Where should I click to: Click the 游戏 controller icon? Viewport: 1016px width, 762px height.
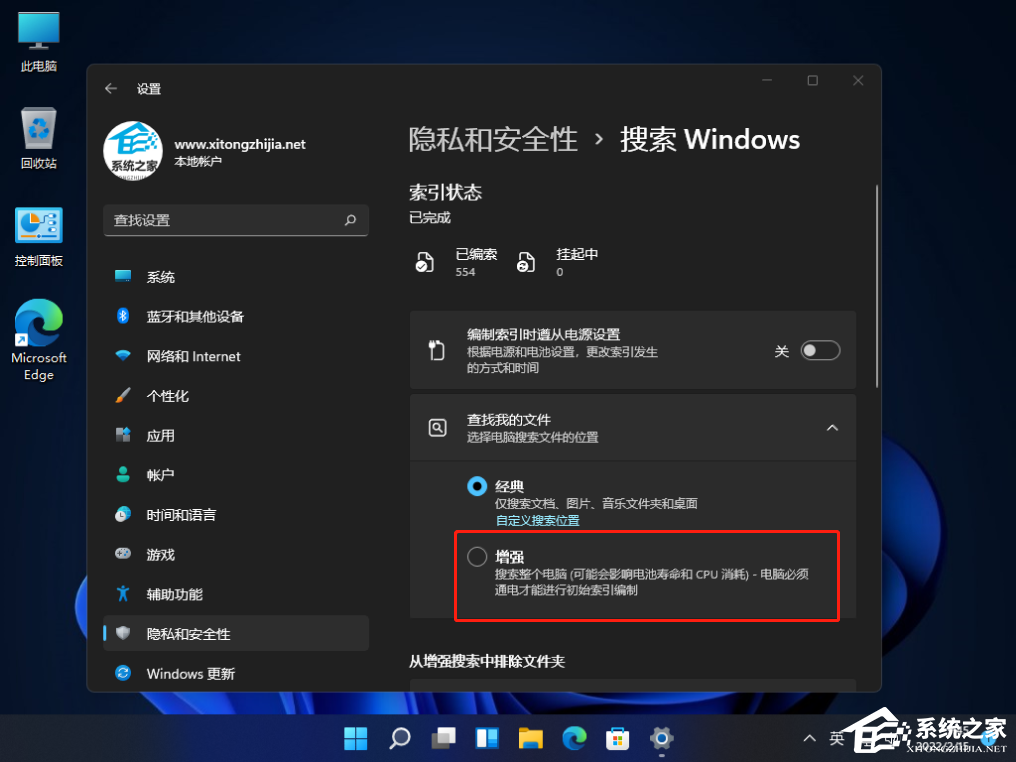click(123, 554)
